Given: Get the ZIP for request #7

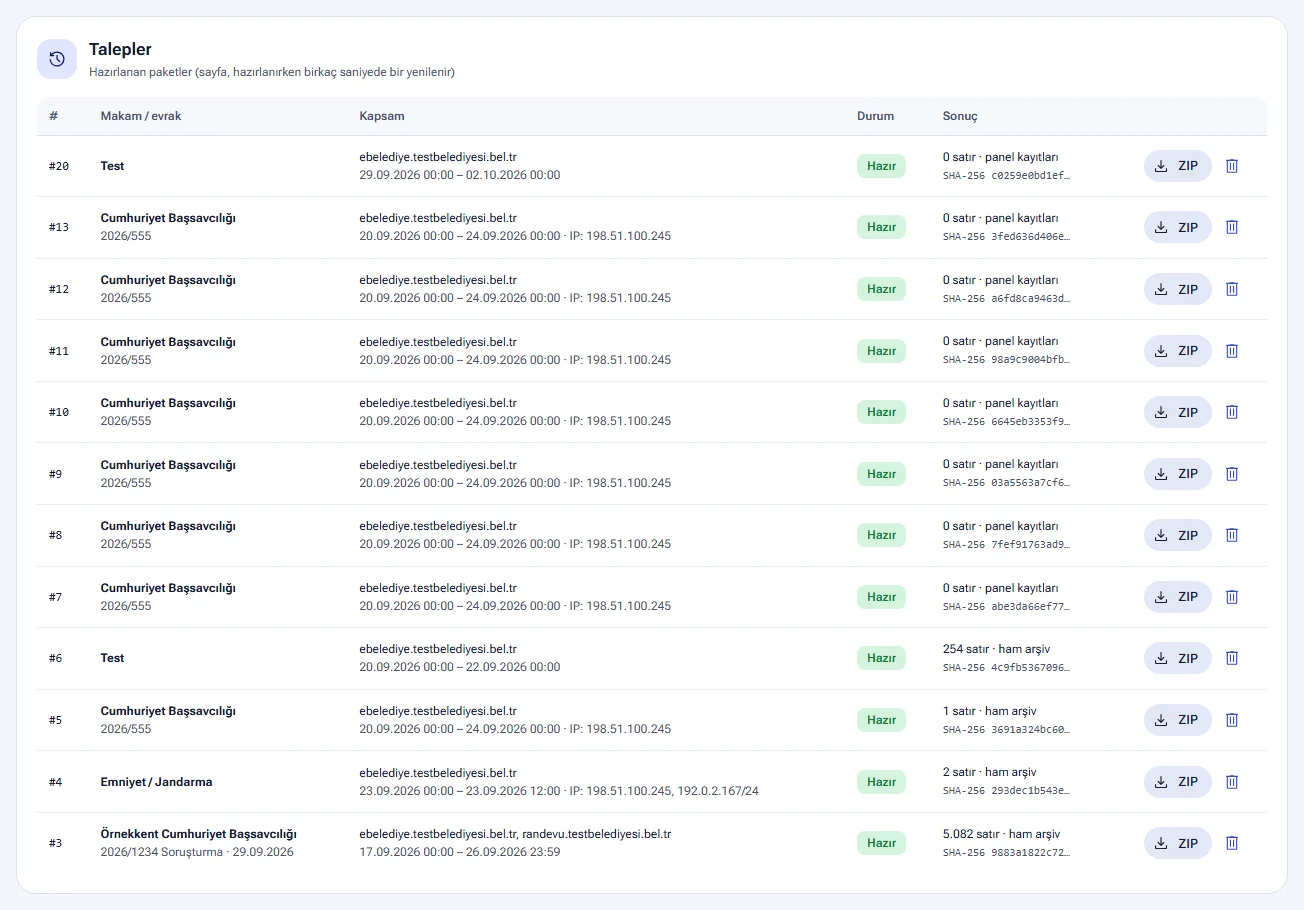Looking at the screenshot, I should coord(1177,597).
